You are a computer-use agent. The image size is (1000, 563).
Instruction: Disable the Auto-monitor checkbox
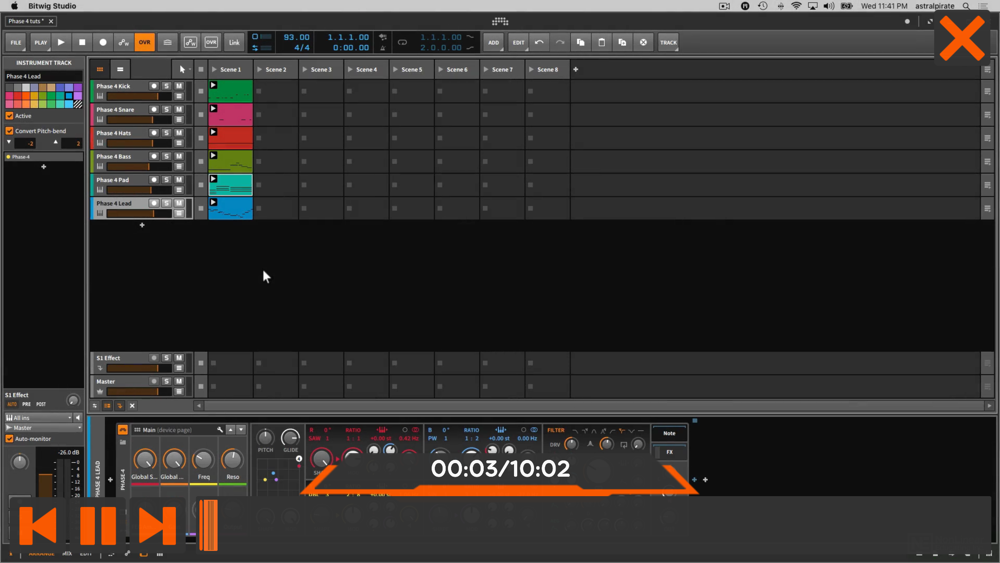point(10,439)
